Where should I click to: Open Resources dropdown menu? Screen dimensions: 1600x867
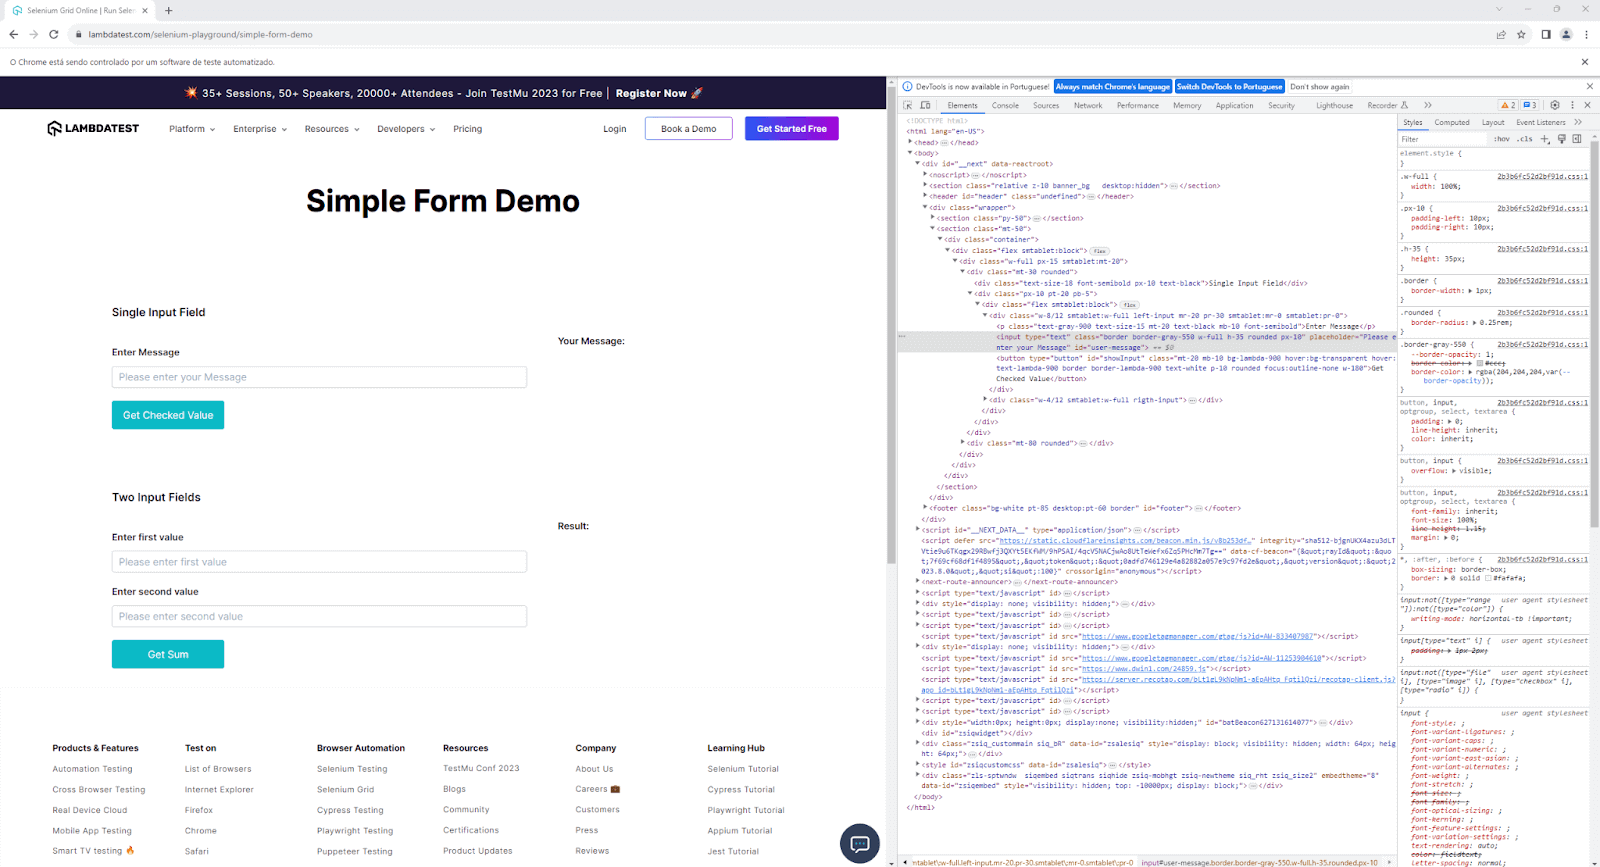[332, 129]
